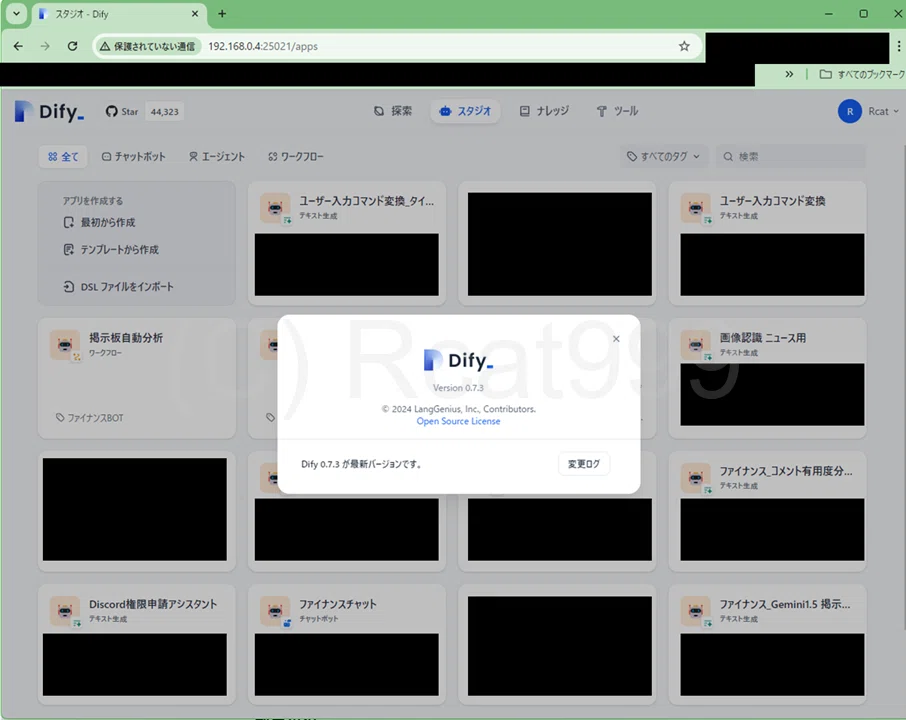Open the ユーザー入力コマンド変換_タイ... app card
906x720 pixels.
(347, 243)
